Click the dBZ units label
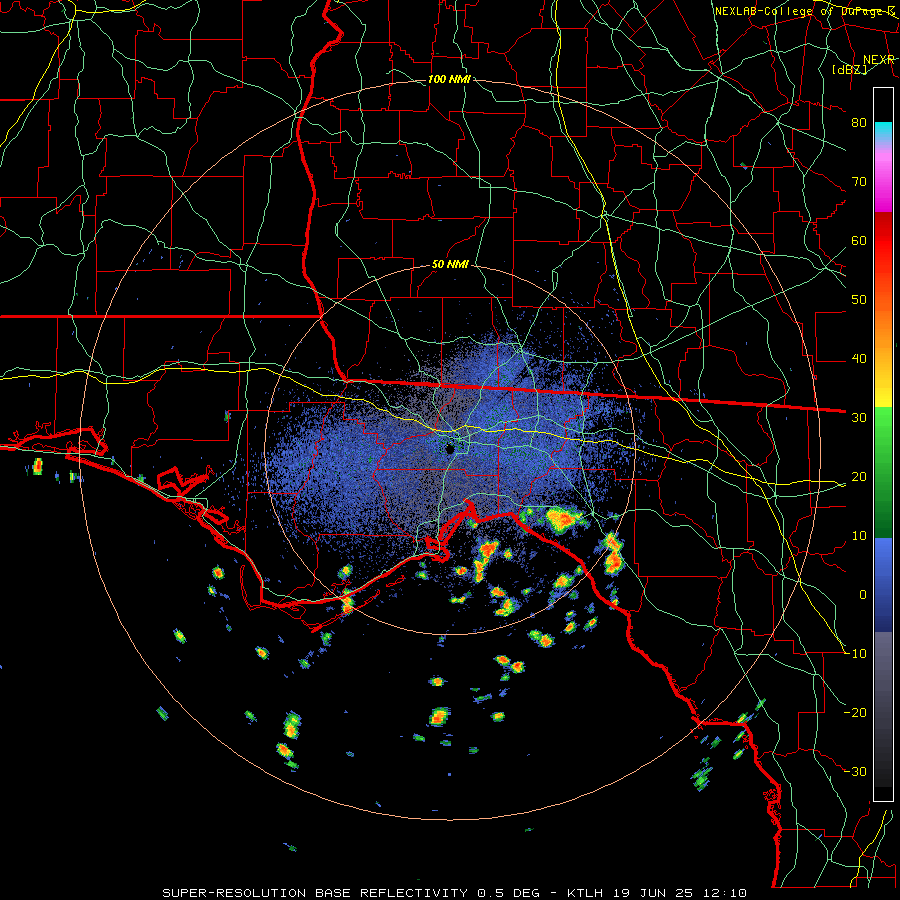Screen dimensions: 900x900 (849, 69)
